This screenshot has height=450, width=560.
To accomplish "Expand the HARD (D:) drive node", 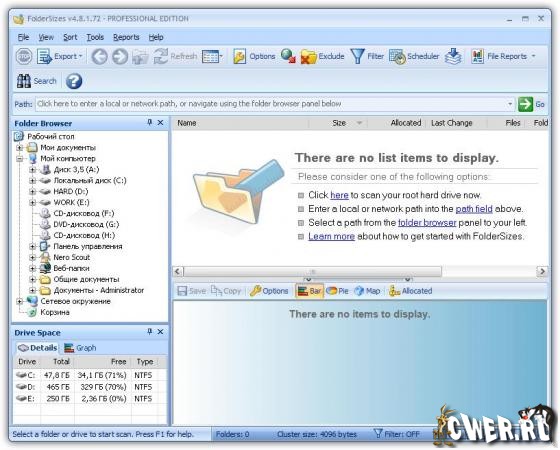I will 32,191.
